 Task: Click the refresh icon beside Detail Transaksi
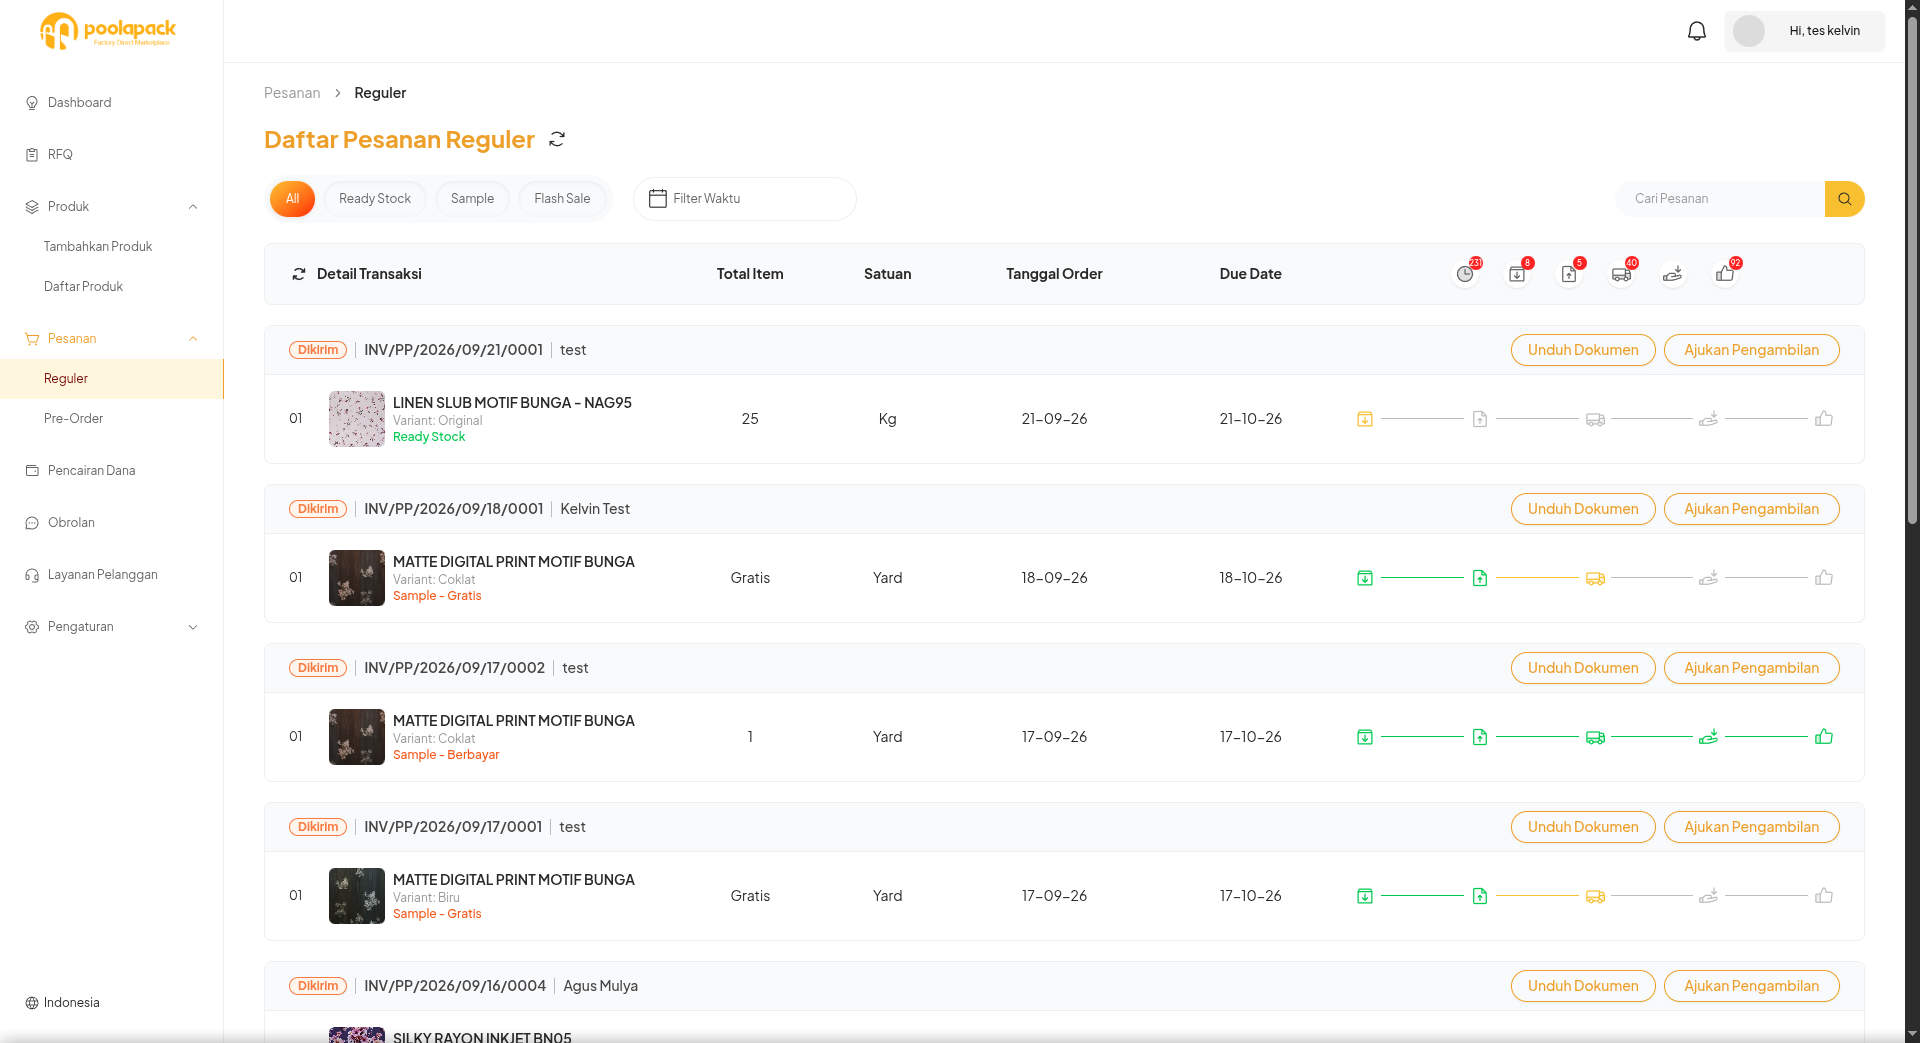pyautogui.click(x=299, y=274)
